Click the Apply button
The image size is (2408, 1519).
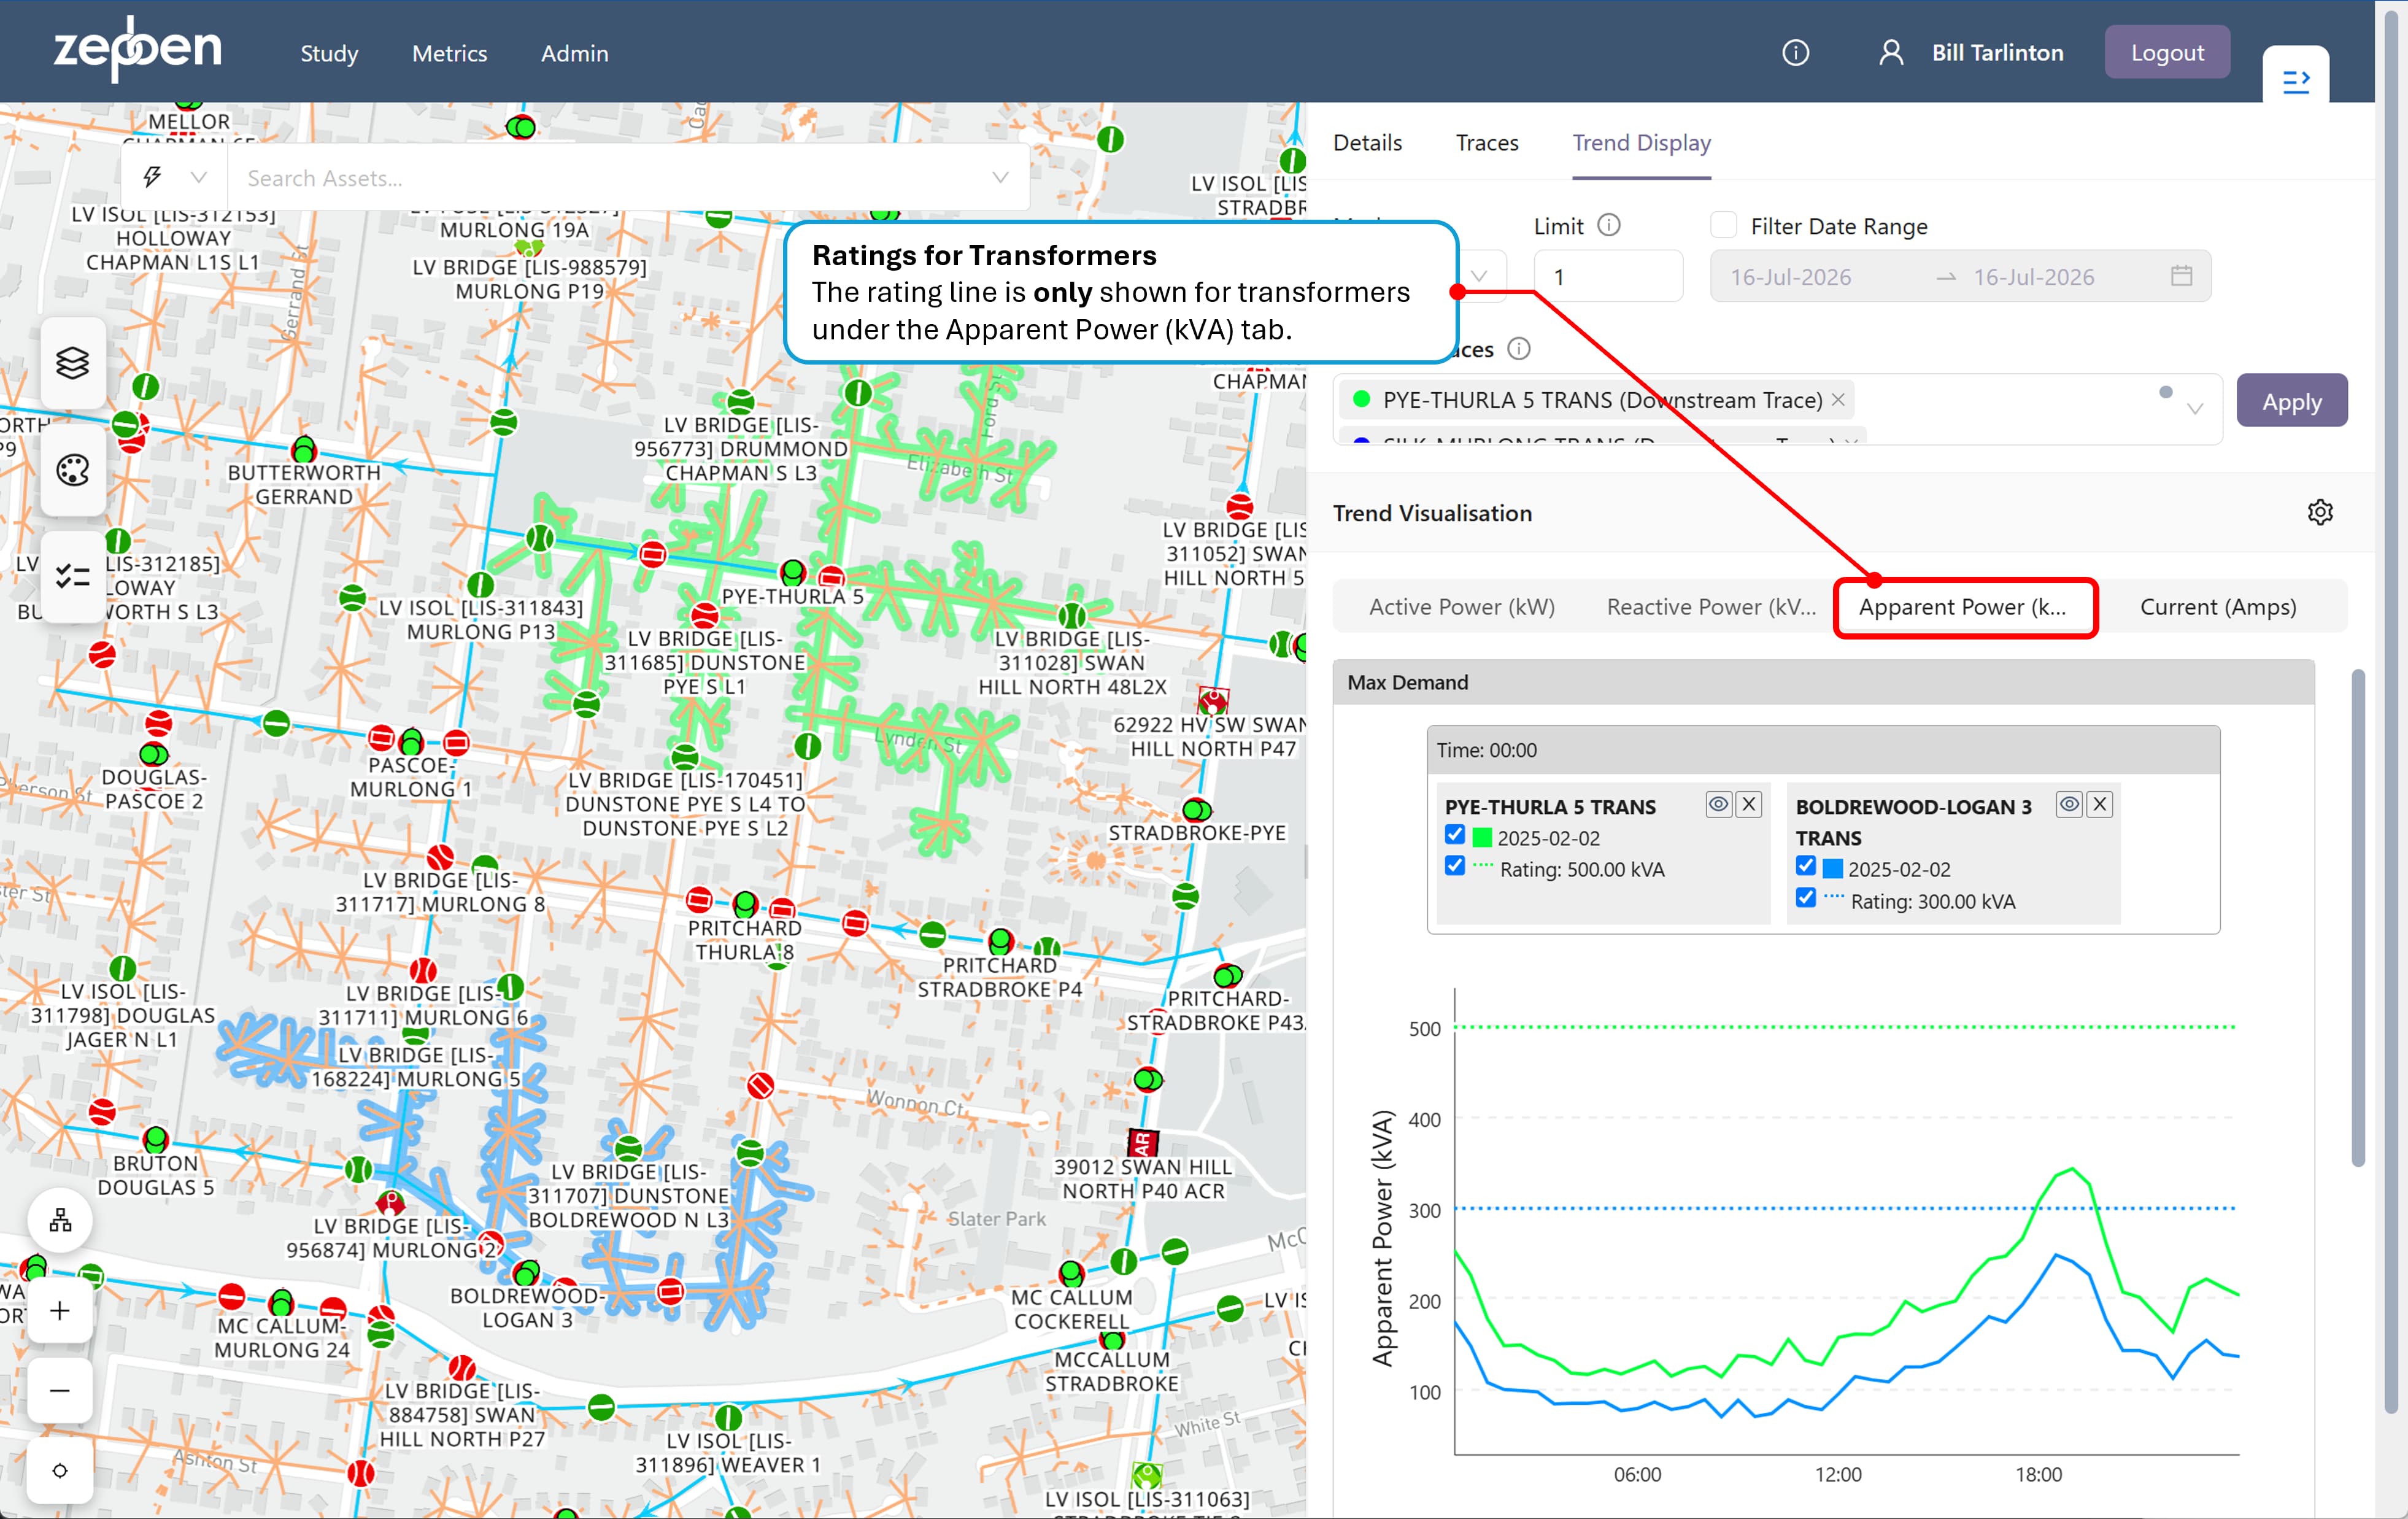click(x=2292, y=401)
